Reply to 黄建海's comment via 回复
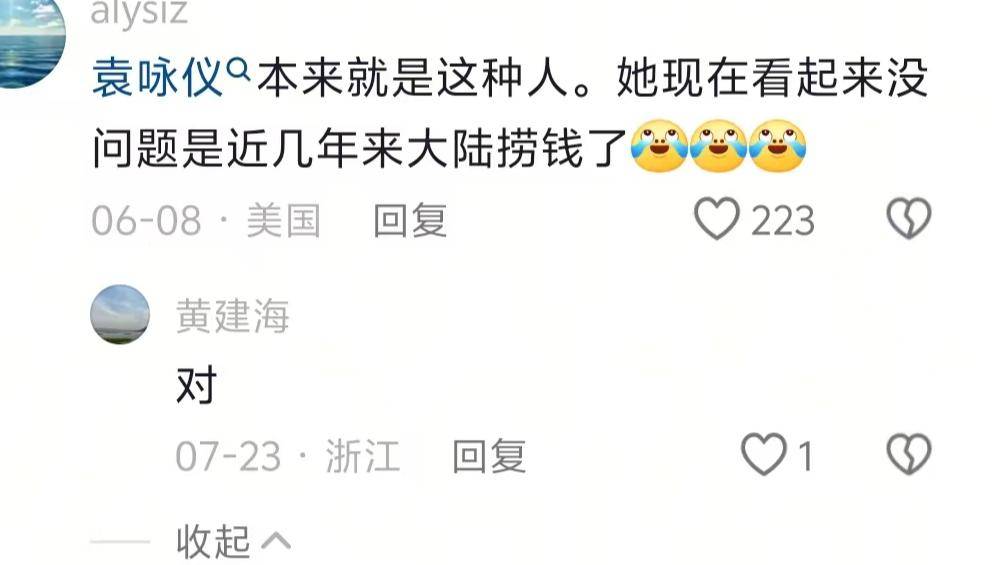Screen dimensions: 992x565 [x=489, y=456]
